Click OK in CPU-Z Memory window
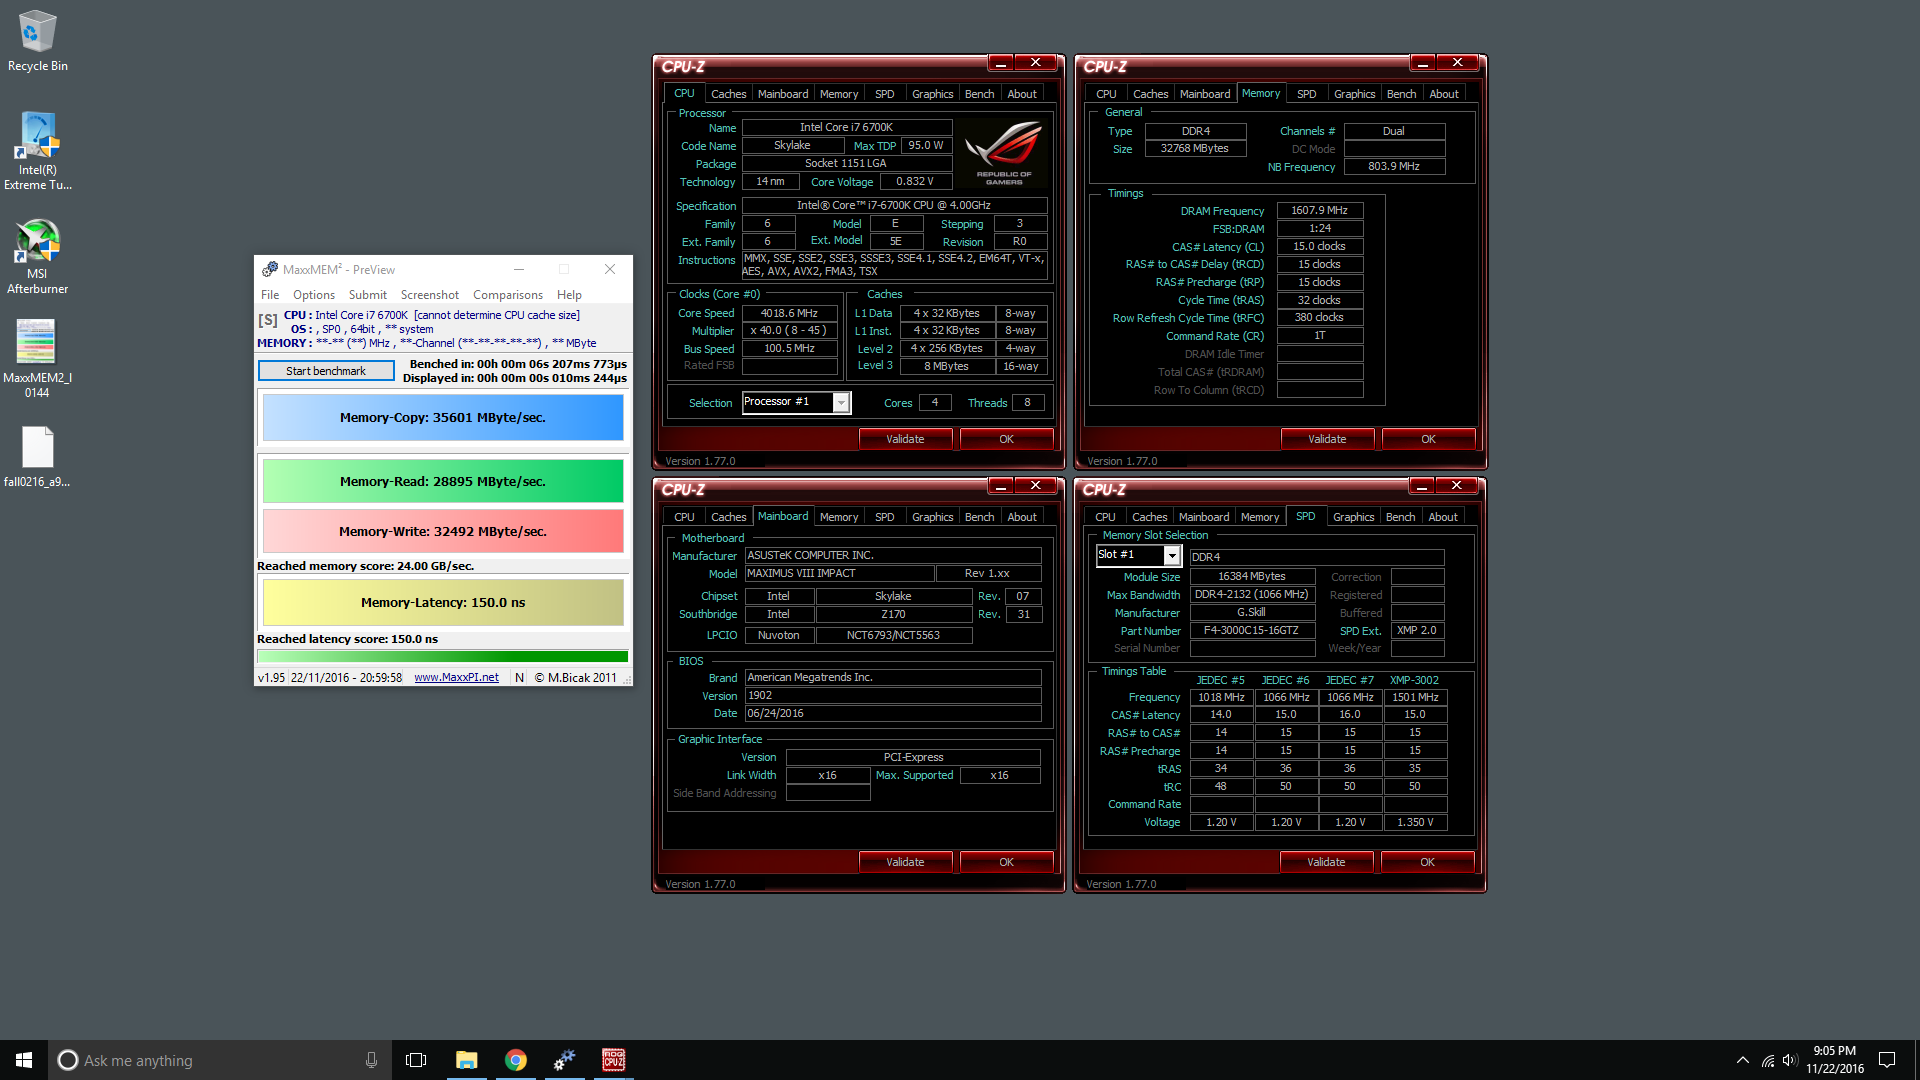 point(1428,439)
